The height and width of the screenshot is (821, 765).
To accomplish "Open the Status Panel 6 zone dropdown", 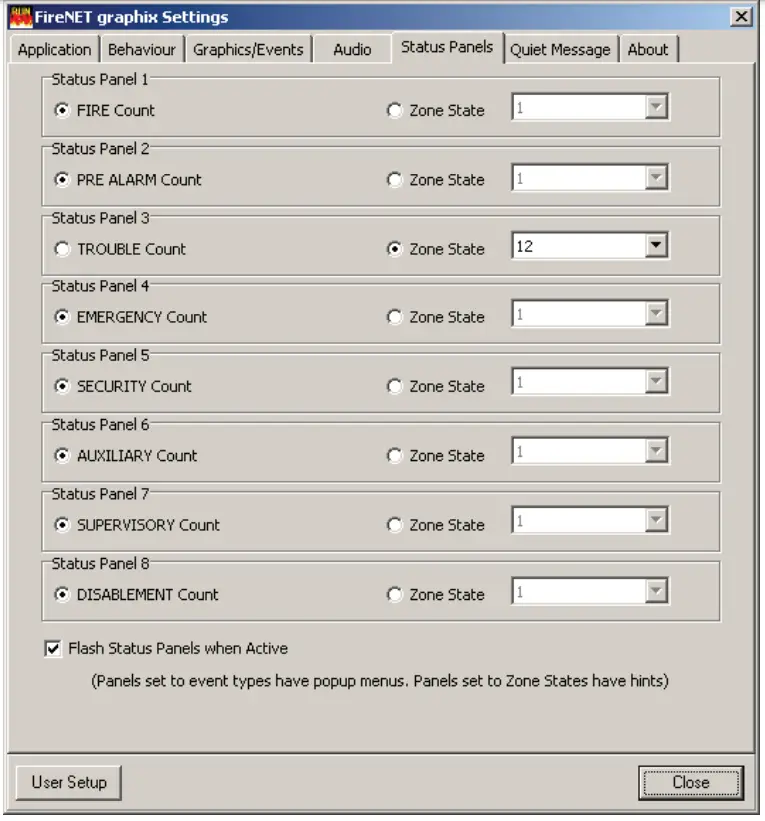I will pyautogui.click(x=656, y=451).
